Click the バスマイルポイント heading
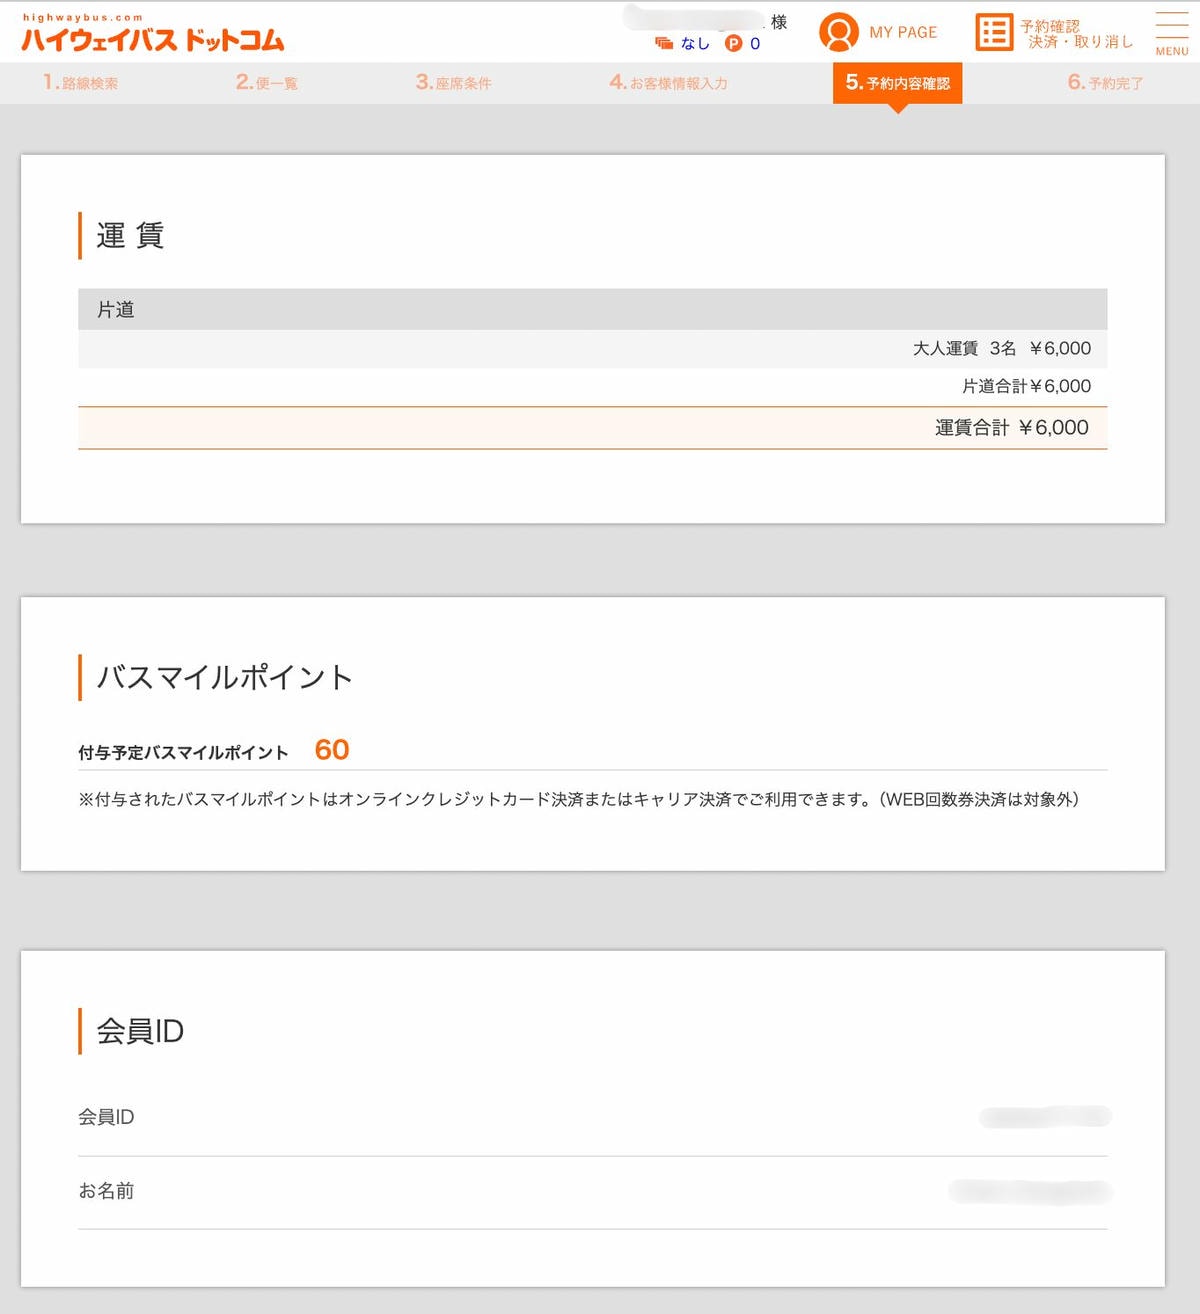Viewport: 1200px width, 1314px height. (225, 677)
